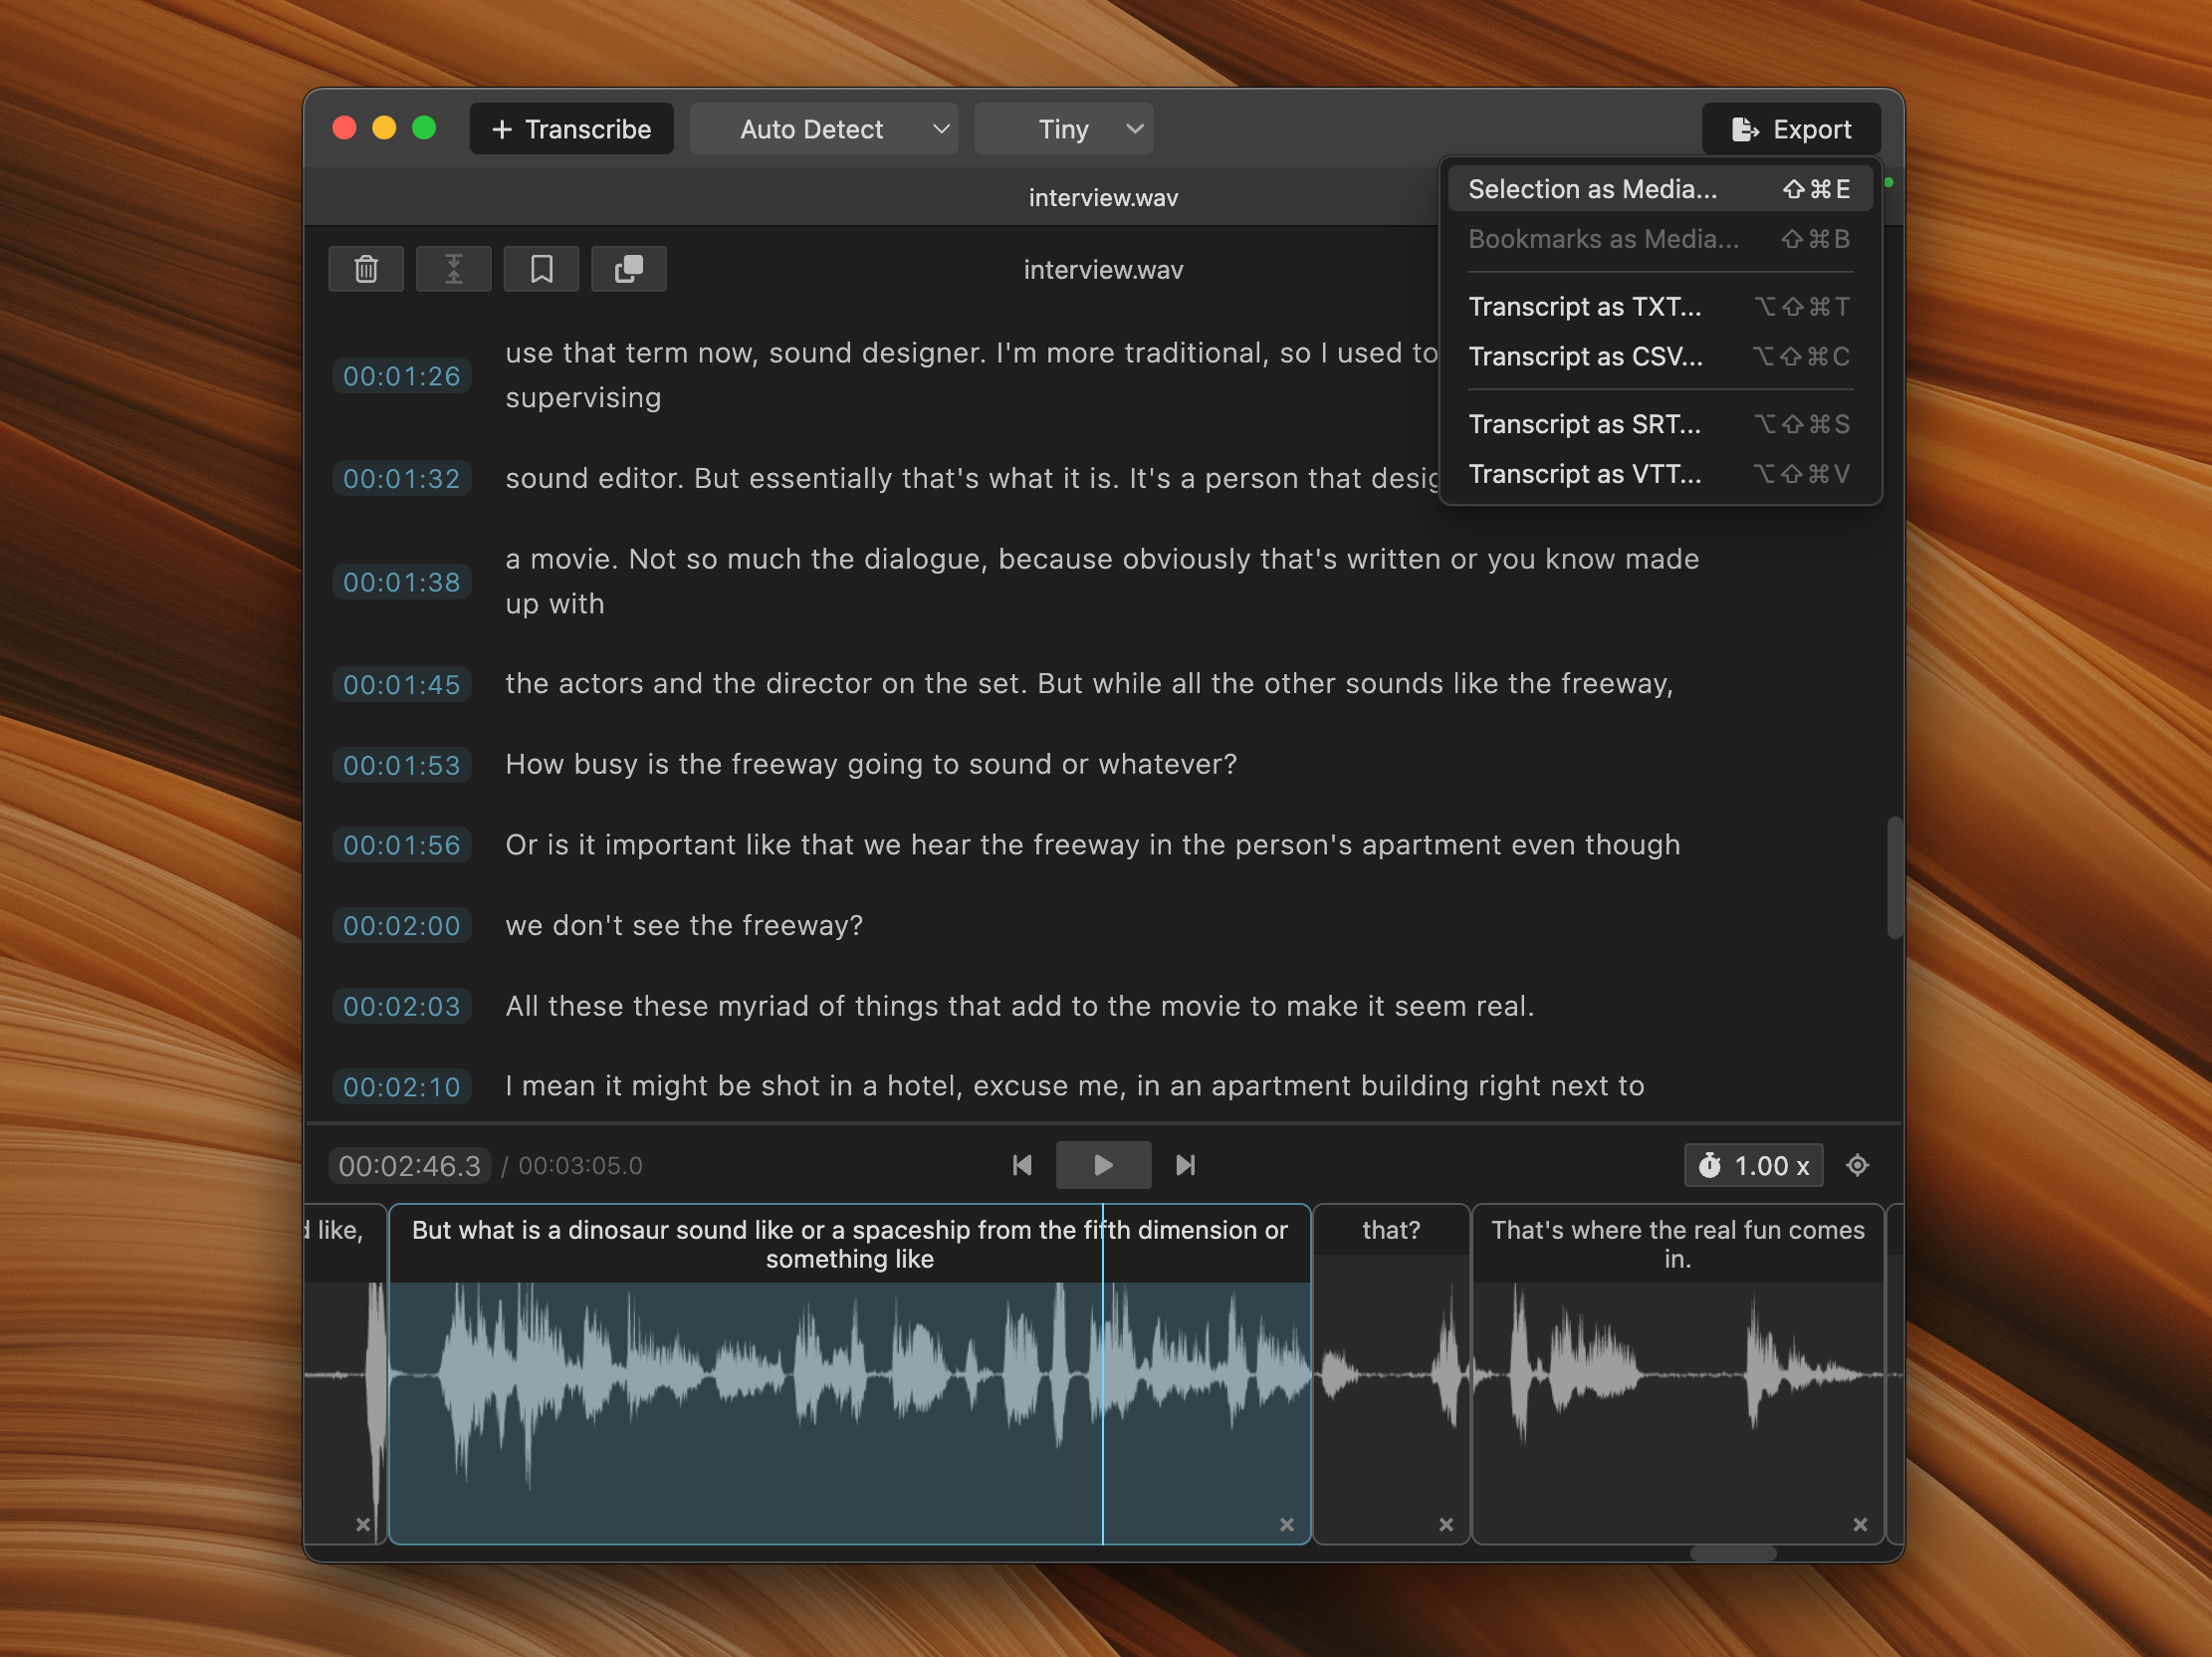Open the Auto Detect language dropdown

[x=824, y=129]
